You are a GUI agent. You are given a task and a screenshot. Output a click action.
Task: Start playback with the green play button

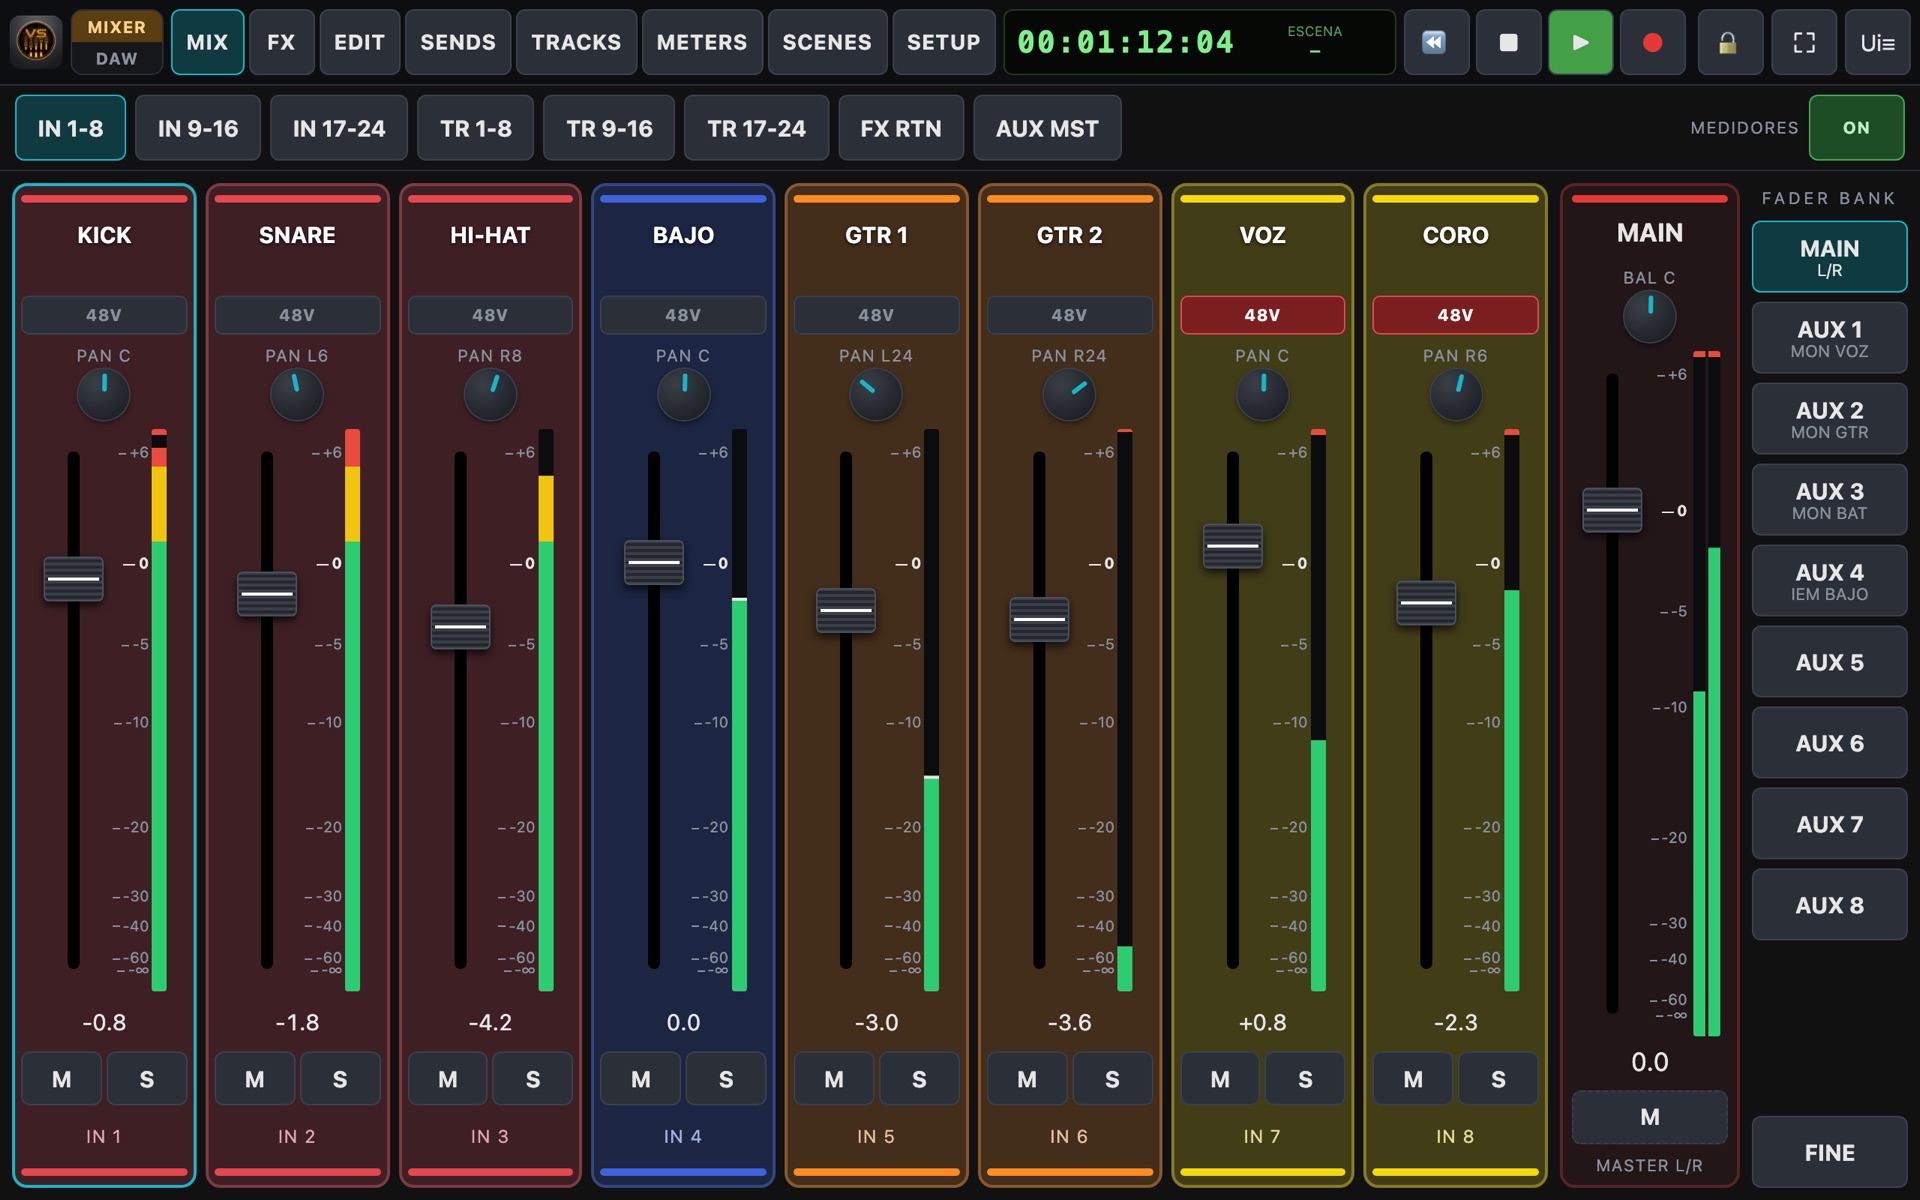tap(1580, 42)
